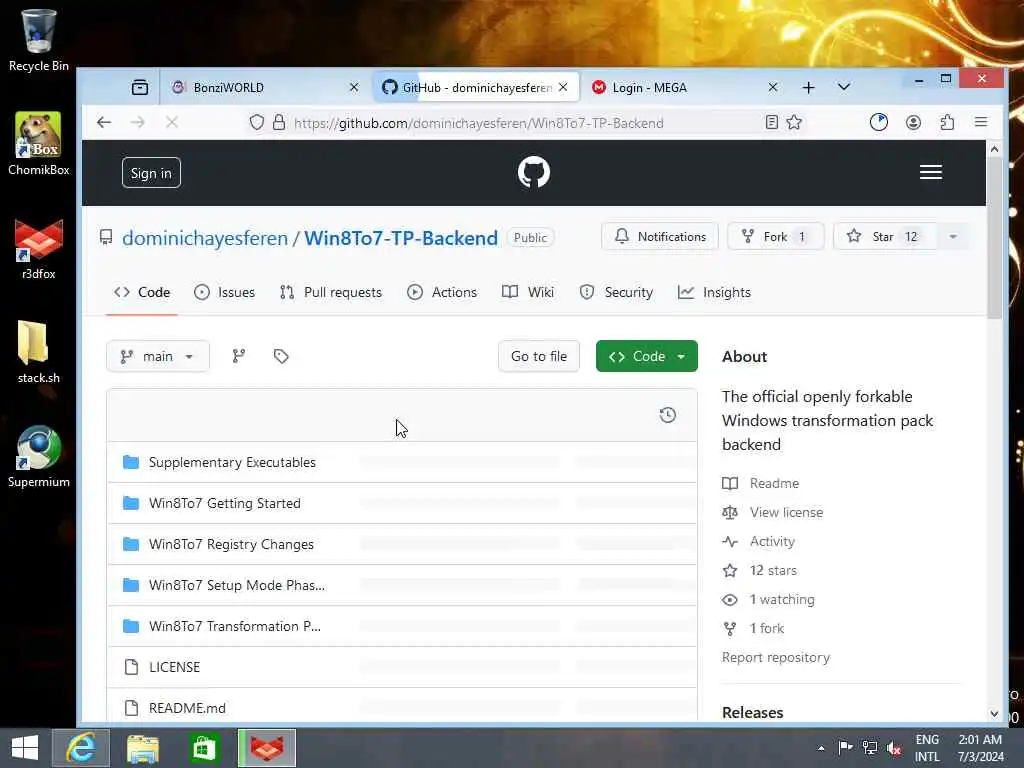
Task: Show hidden system tray icons
Action: tap(820, 748)
